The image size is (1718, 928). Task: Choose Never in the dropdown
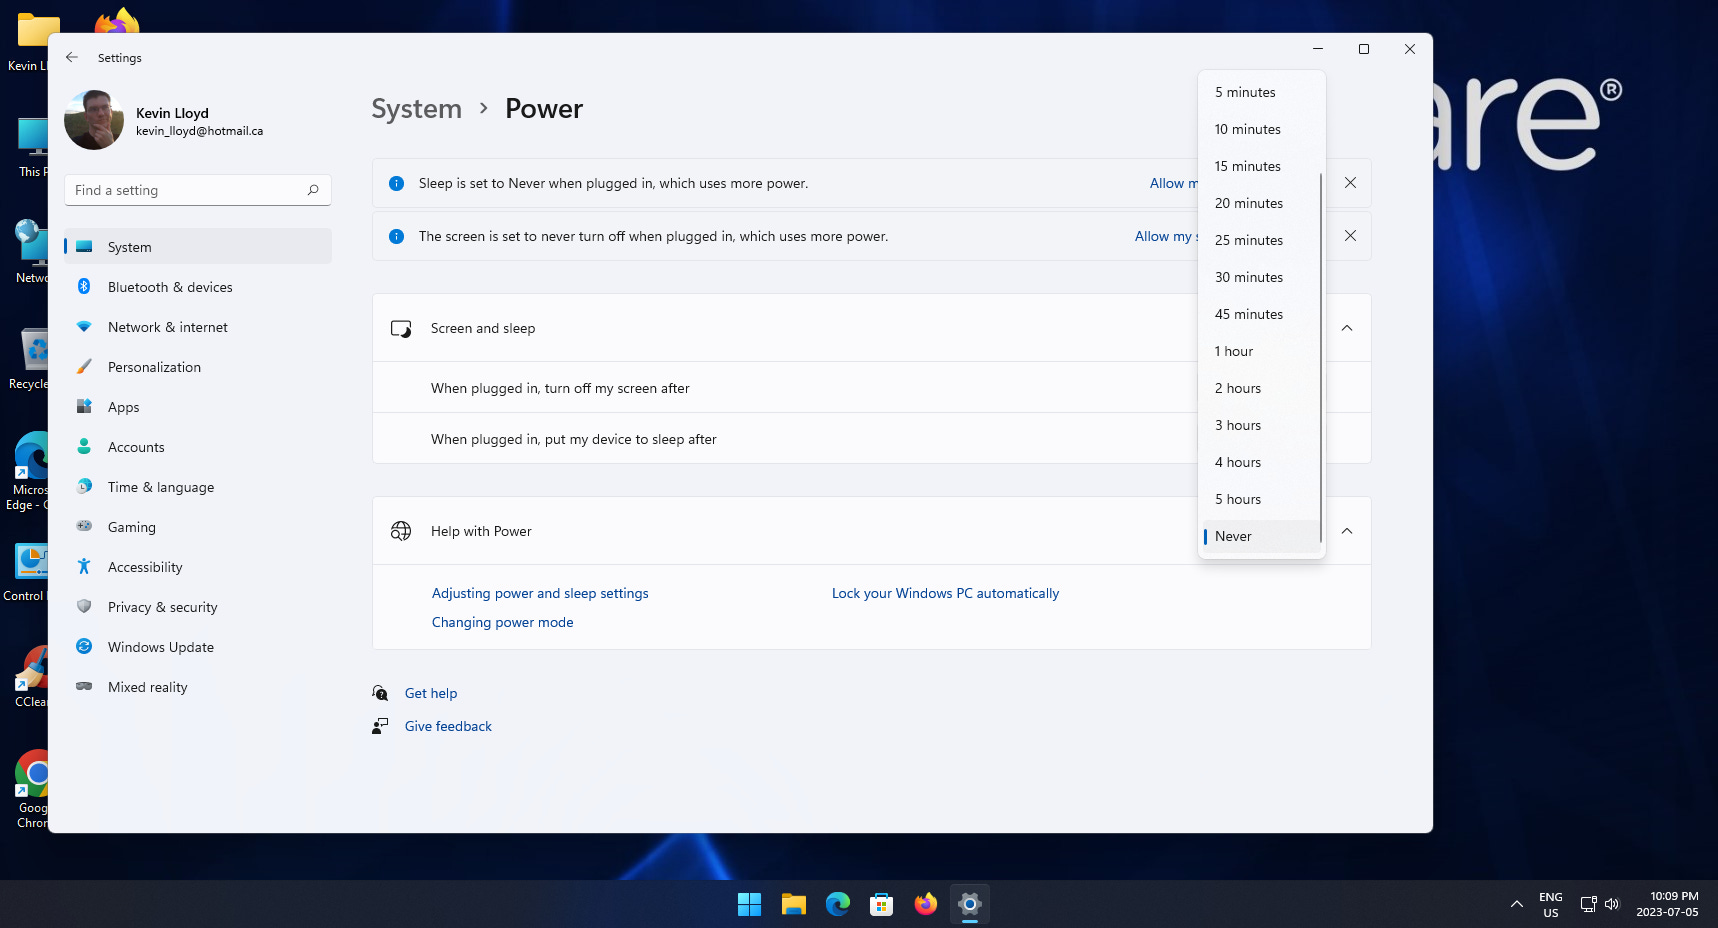click(x=1261, y=536)
